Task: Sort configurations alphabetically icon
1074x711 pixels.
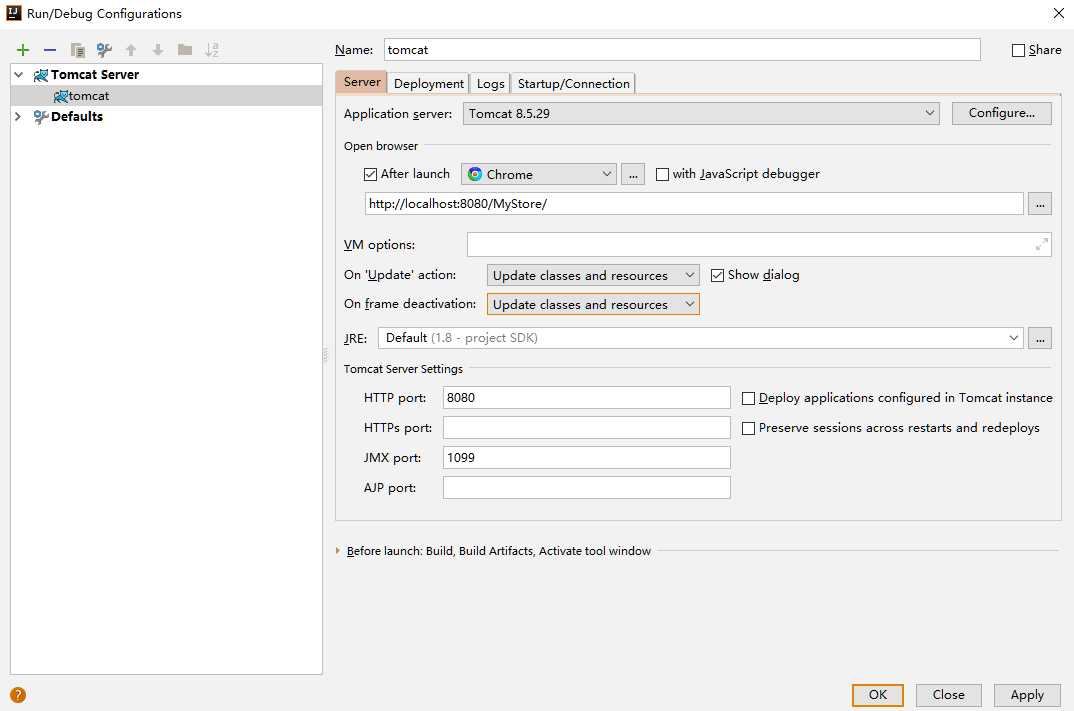Action: [212, 50]
